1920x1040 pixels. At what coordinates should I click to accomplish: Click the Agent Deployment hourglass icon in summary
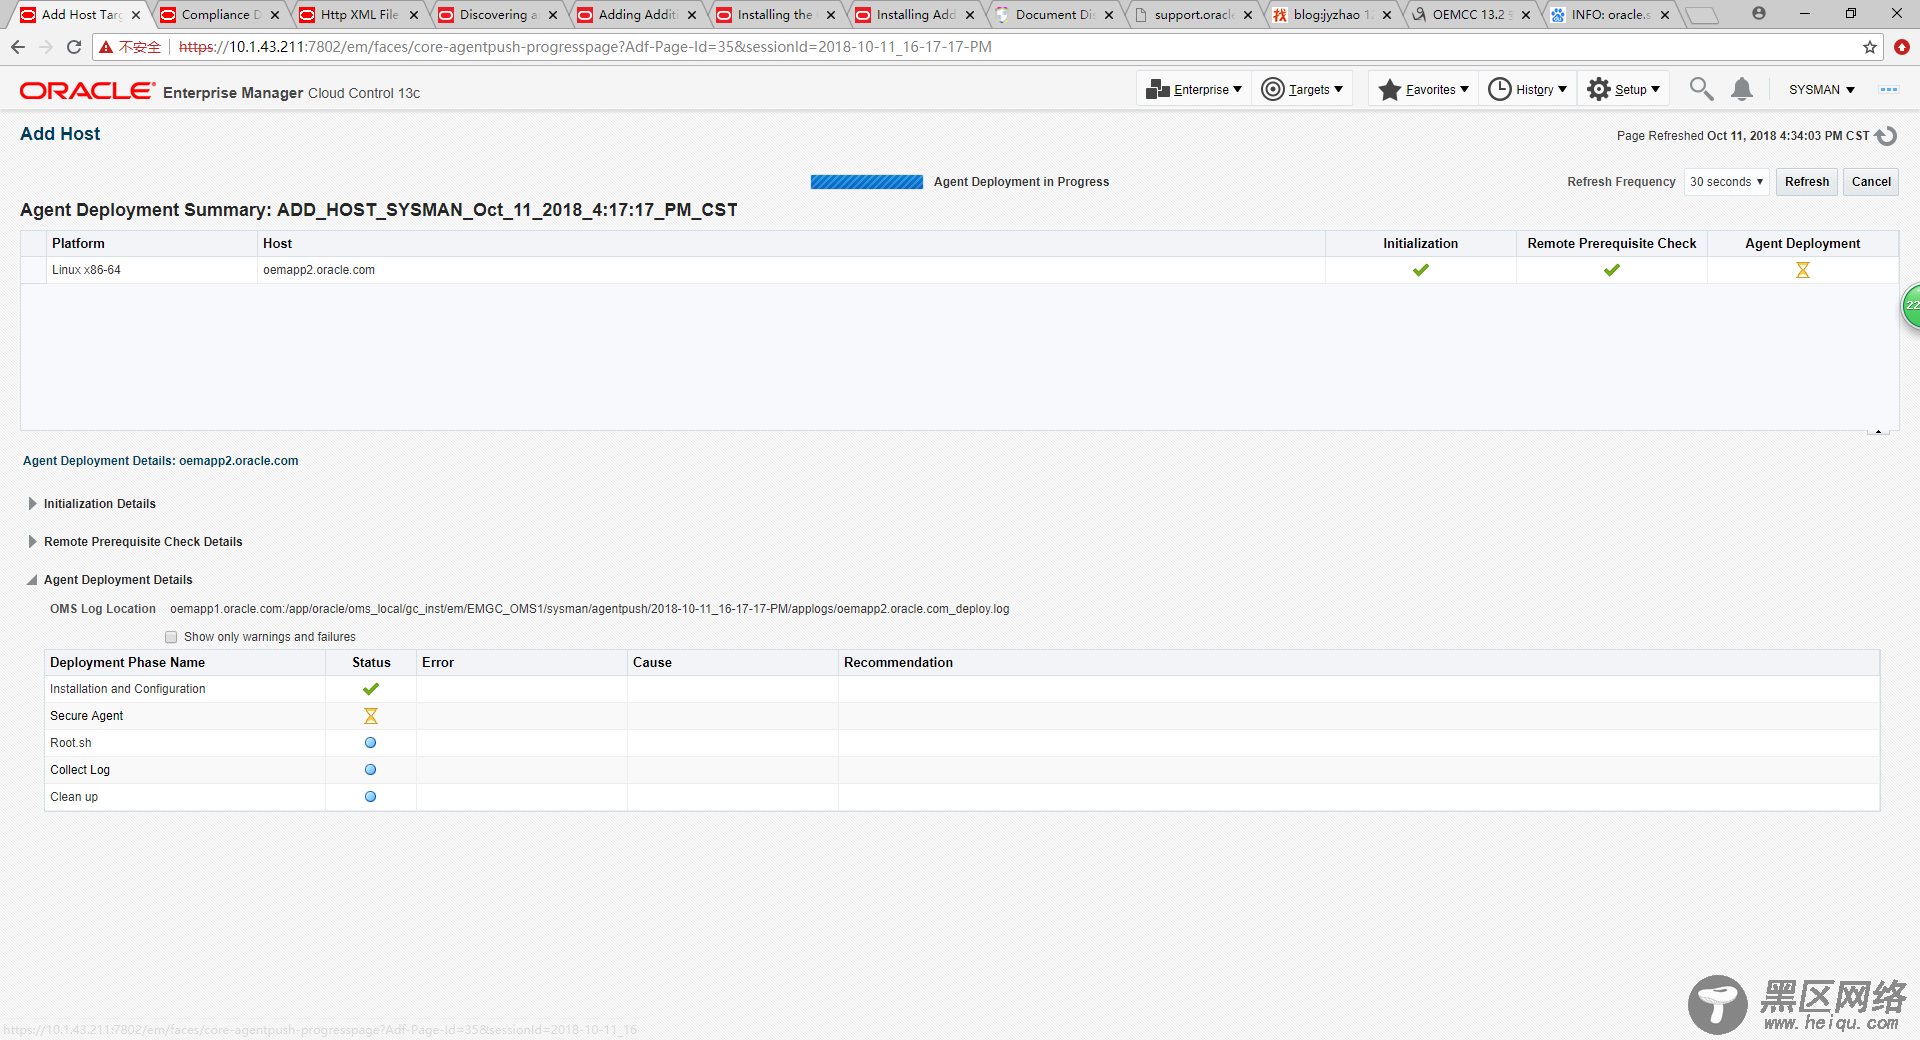[1802, 270]
